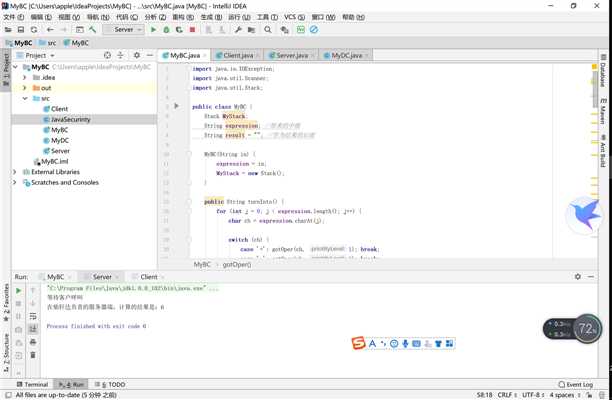612x400 pixels.
Task: Click the UTF-8 encoding in status bar
Action: coord(533,395)
